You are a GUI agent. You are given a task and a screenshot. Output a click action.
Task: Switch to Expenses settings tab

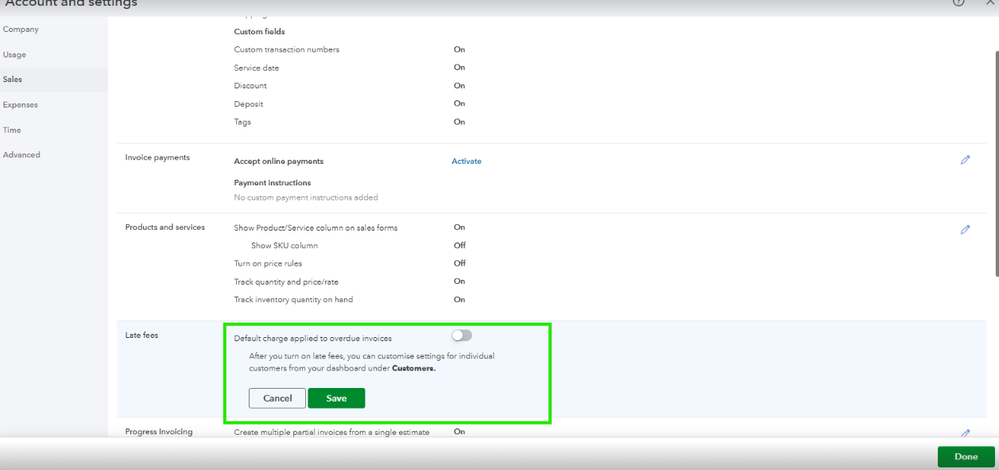20,104
